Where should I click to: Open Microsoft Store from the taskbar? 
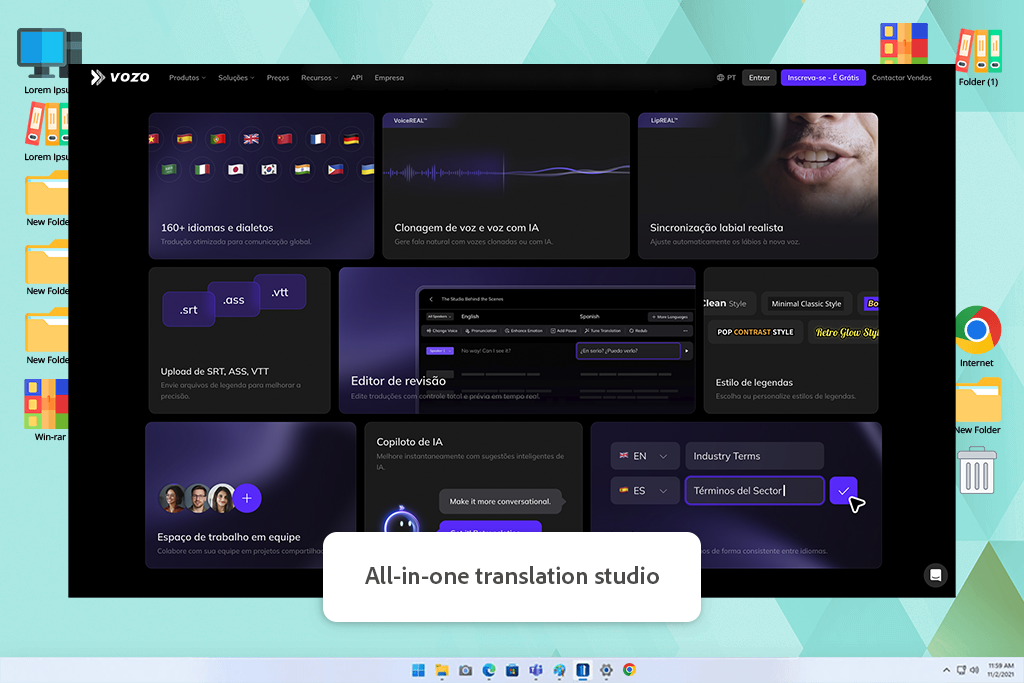[512, 670]
